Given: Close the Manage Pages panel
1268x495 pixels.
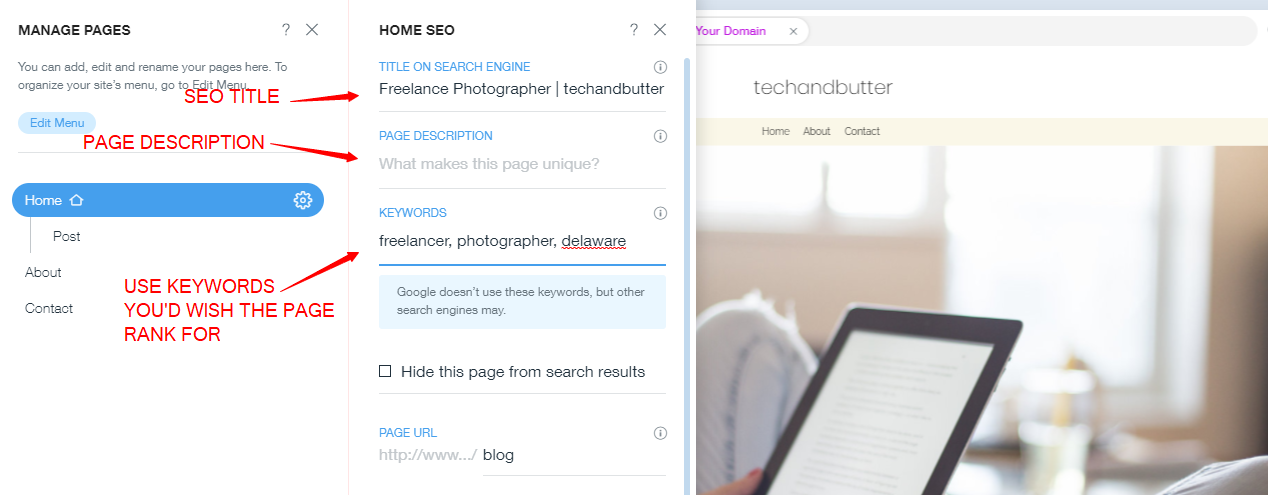Looking at the screenshot, I should pos(312,30).
